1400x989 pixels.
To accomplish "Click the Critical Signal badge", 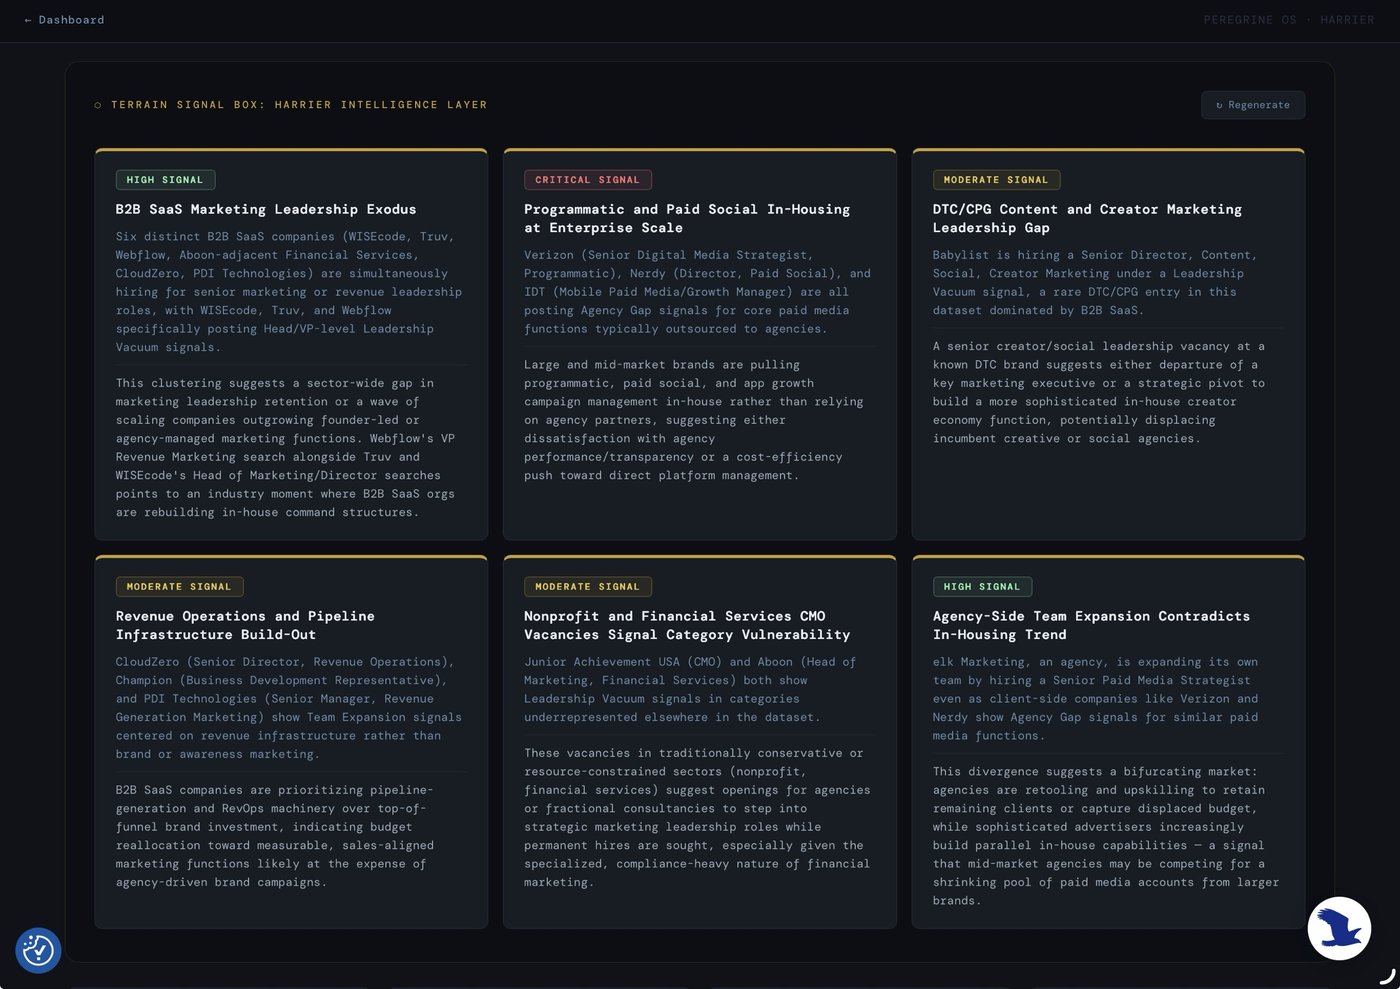I will (x=587, y=180).
